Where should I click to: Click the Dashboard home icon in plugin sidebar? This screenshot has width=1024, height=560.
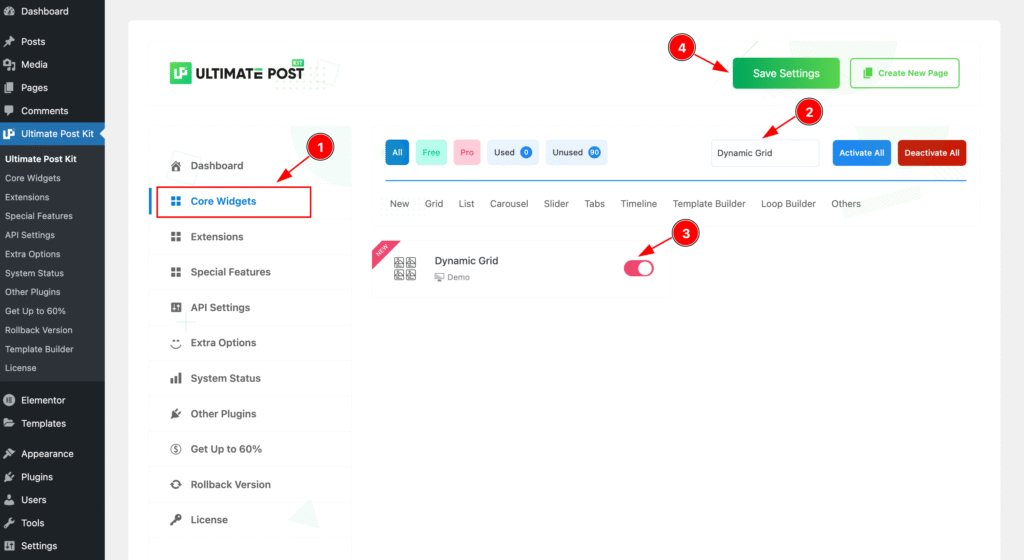pos(176,166)
